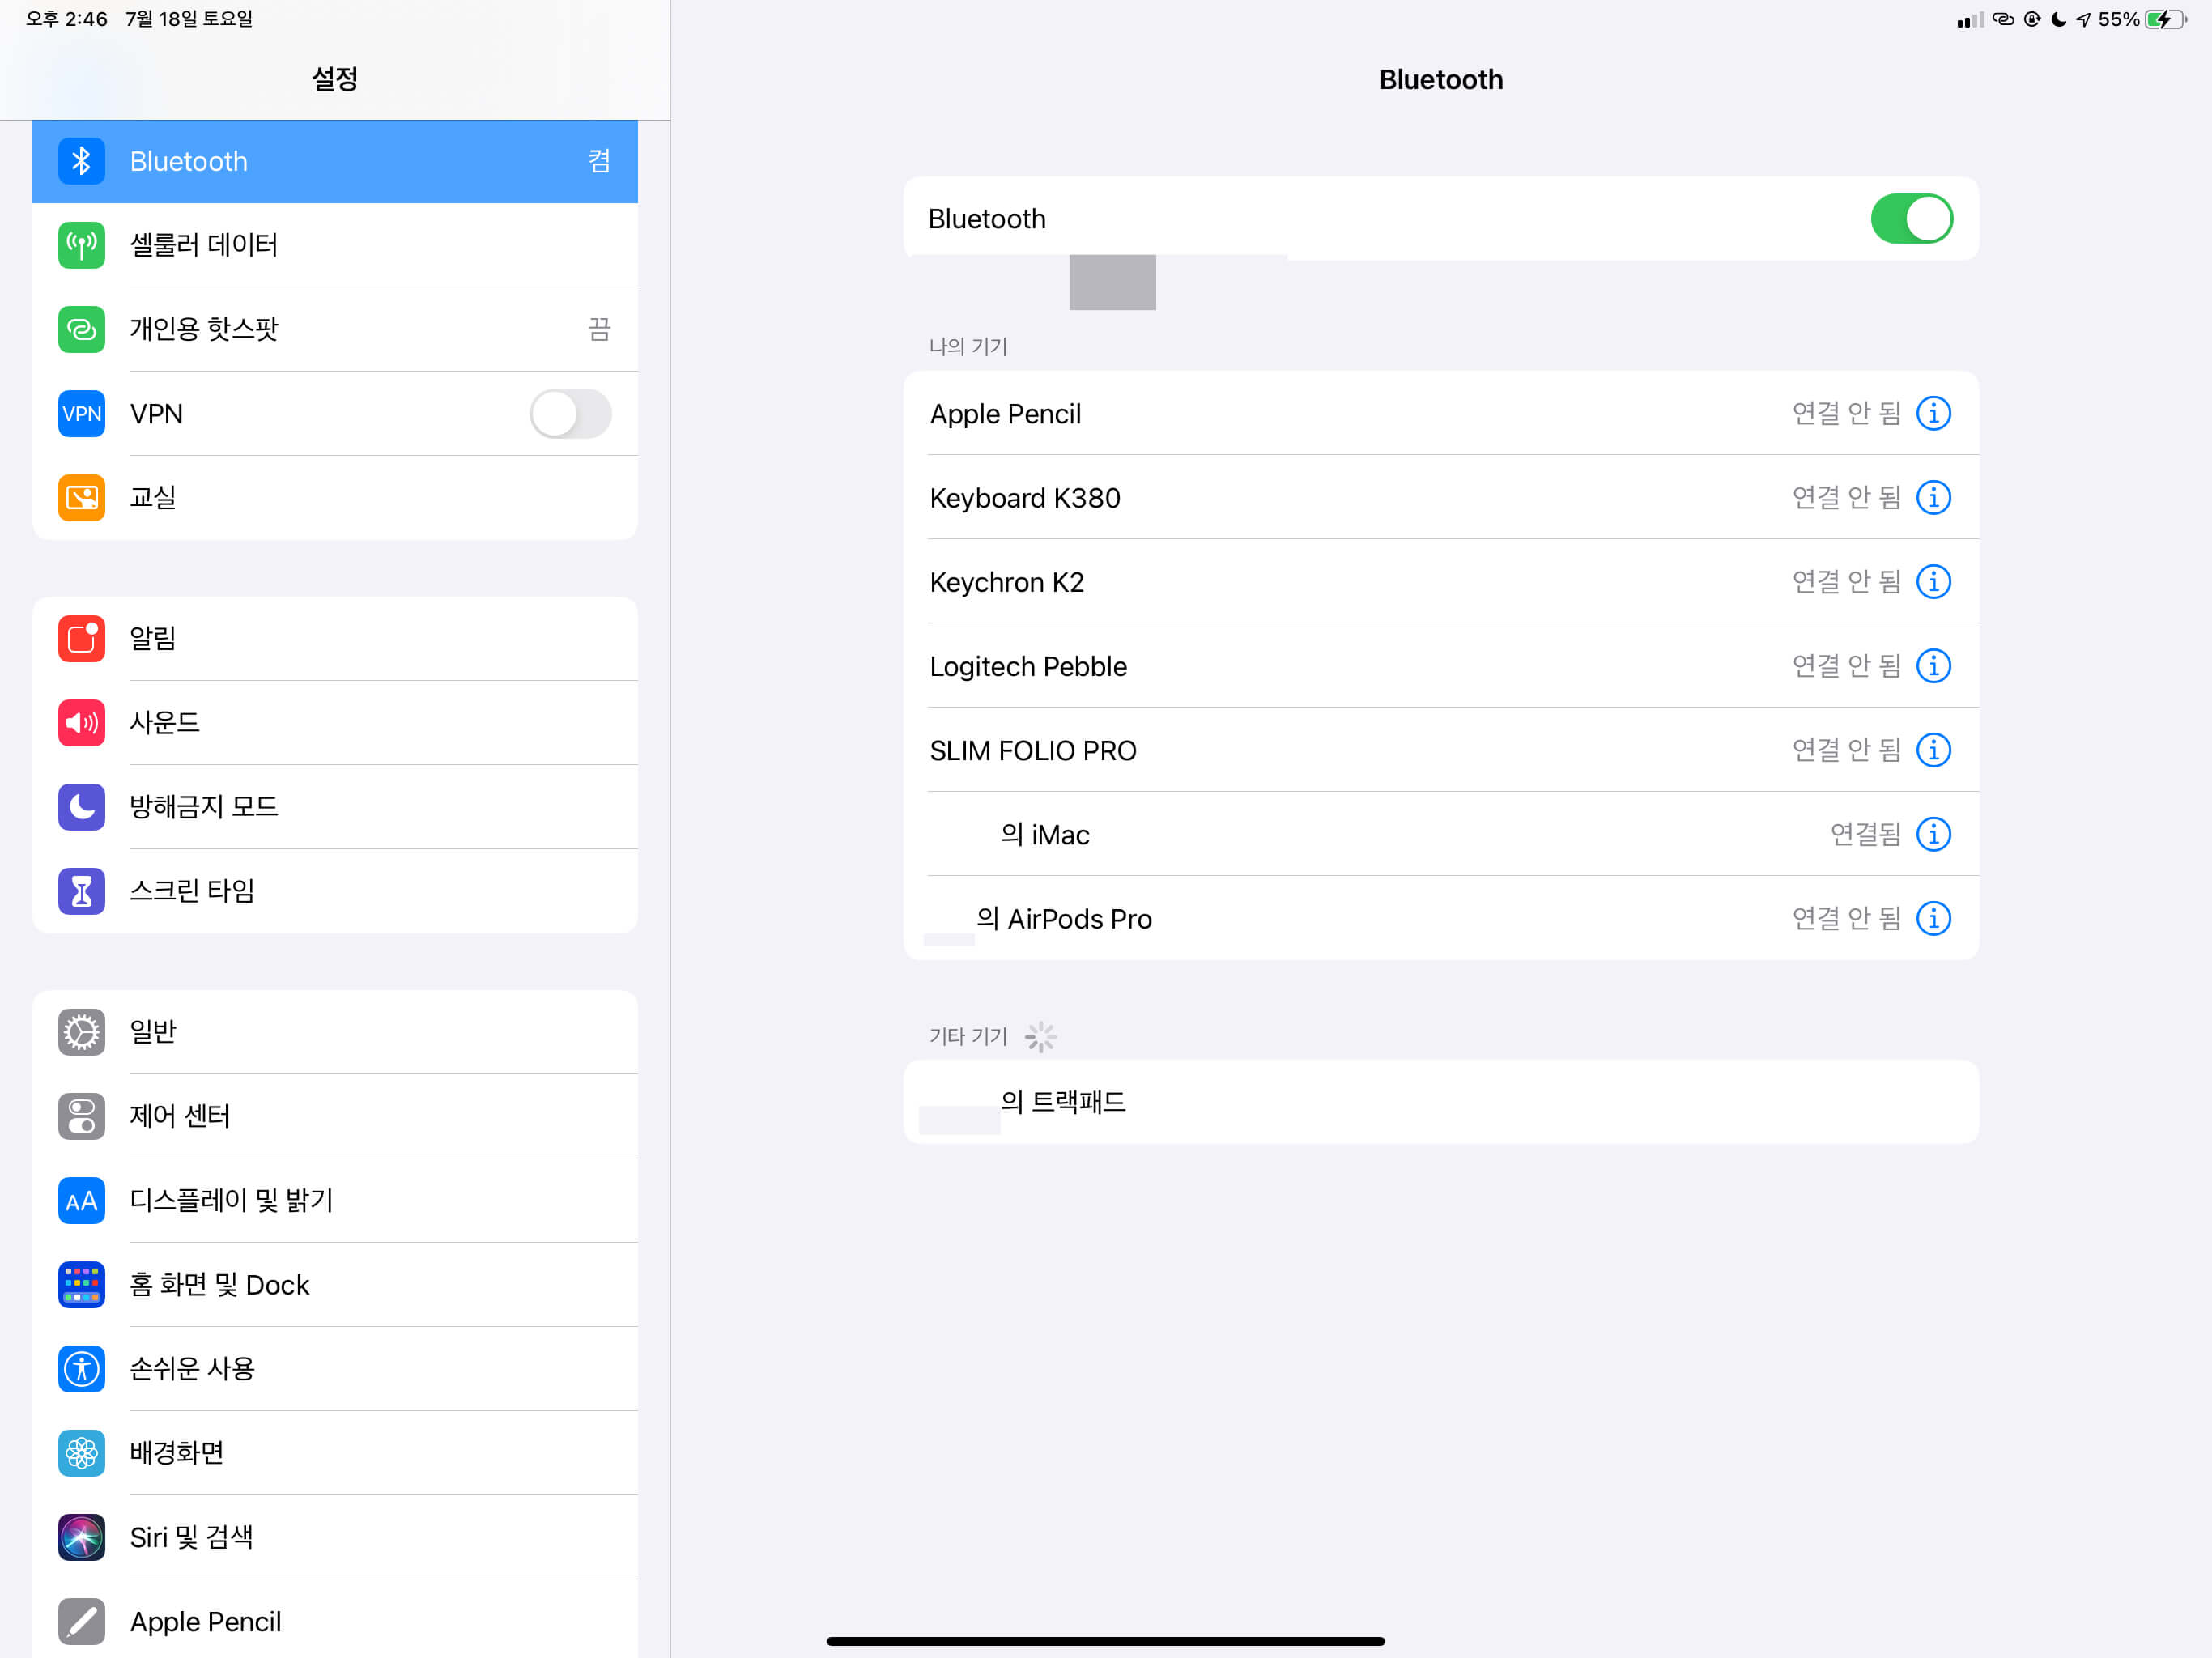Screen dimensions: 2212x1658
Task: Select 일반 in settings sidebar
Action: [x=335, y=1031]
